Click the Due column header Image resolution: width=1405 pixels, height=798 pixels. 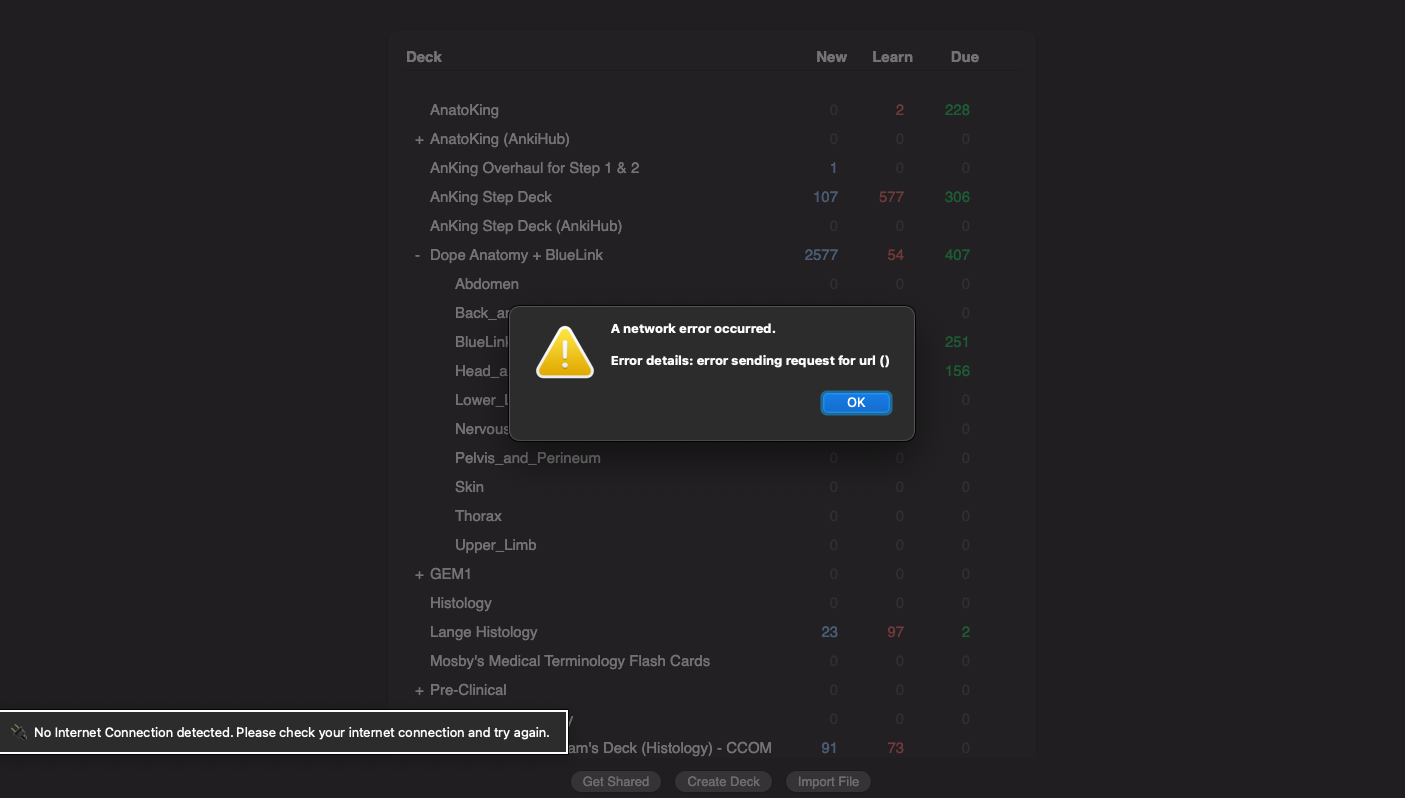964,57
